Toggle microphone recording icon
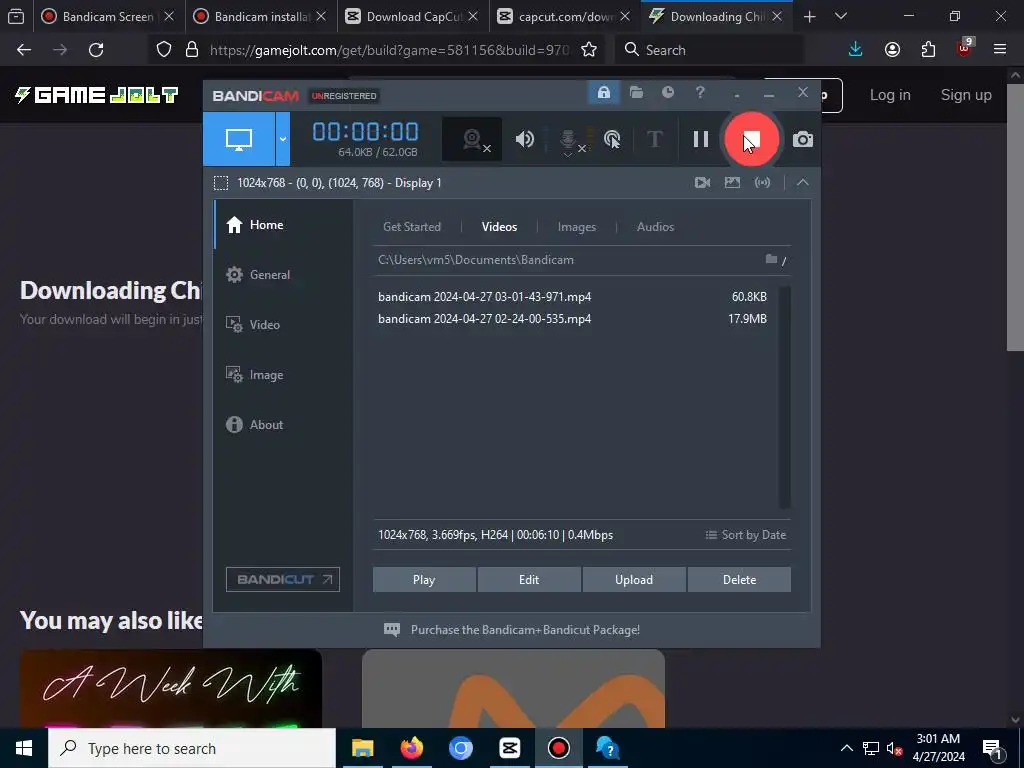 (568, 140)
